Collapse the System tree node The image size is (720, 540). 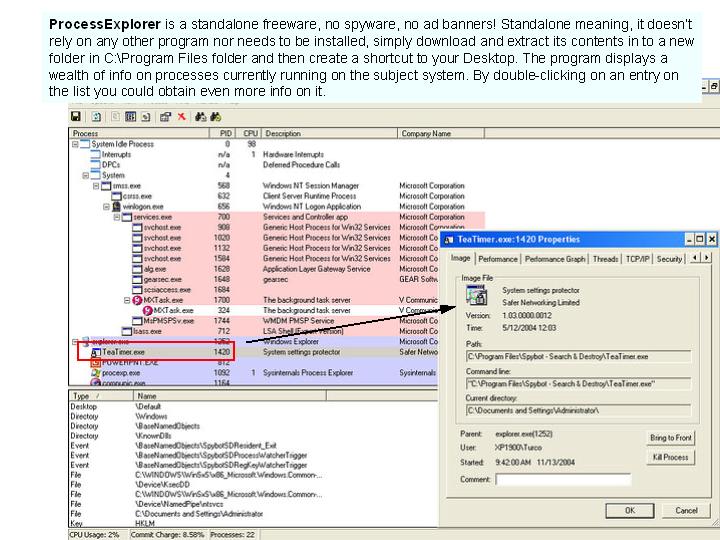click(x=85, y=175)
